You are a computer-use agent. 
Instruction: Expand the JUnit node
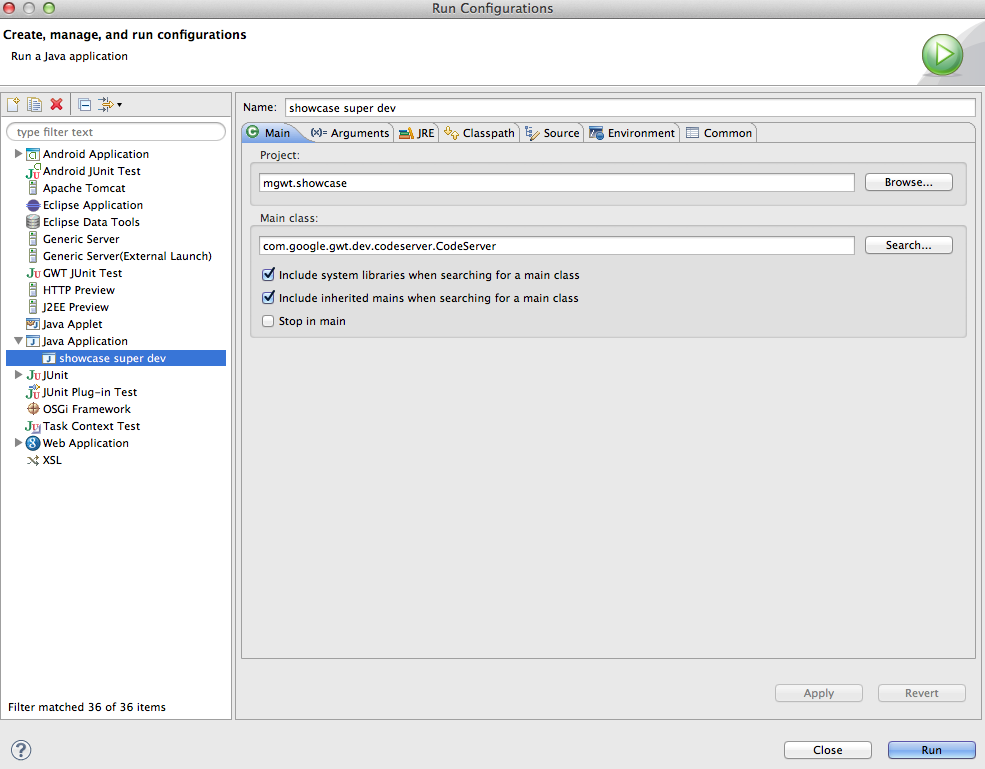click(x=18, y=374)
